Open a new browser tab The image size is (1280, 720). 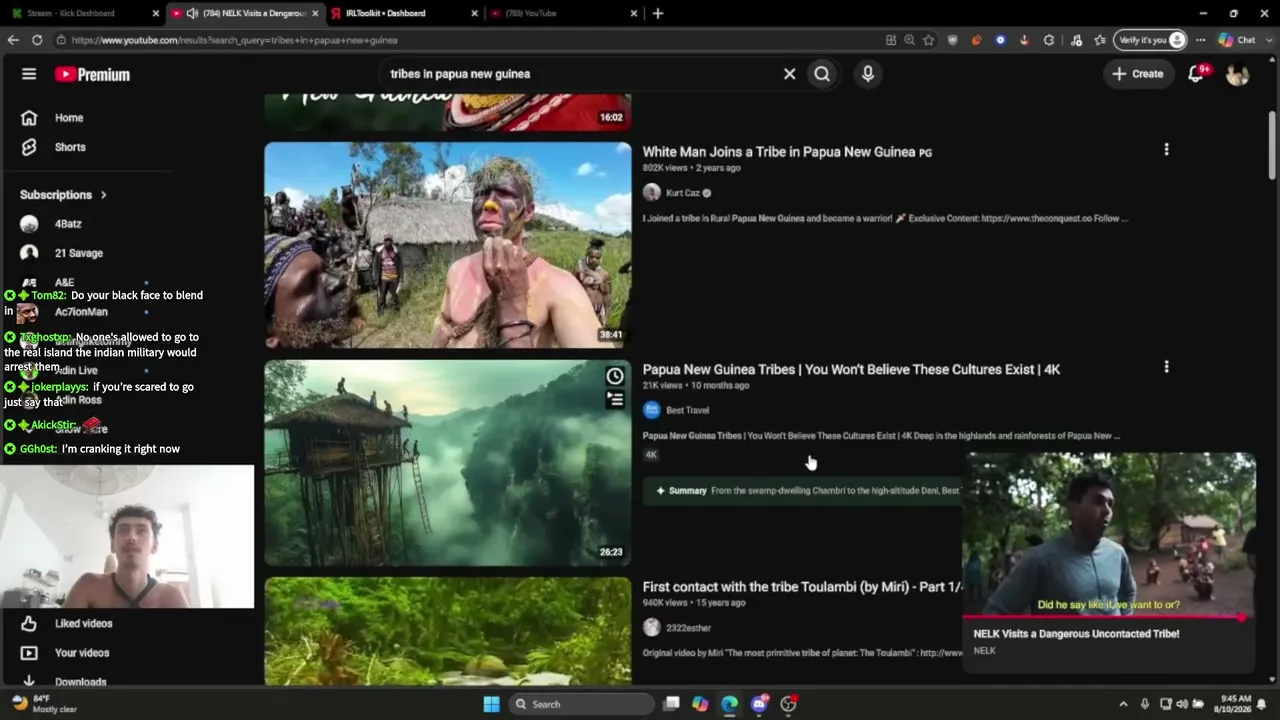click(x=657, y=13)
